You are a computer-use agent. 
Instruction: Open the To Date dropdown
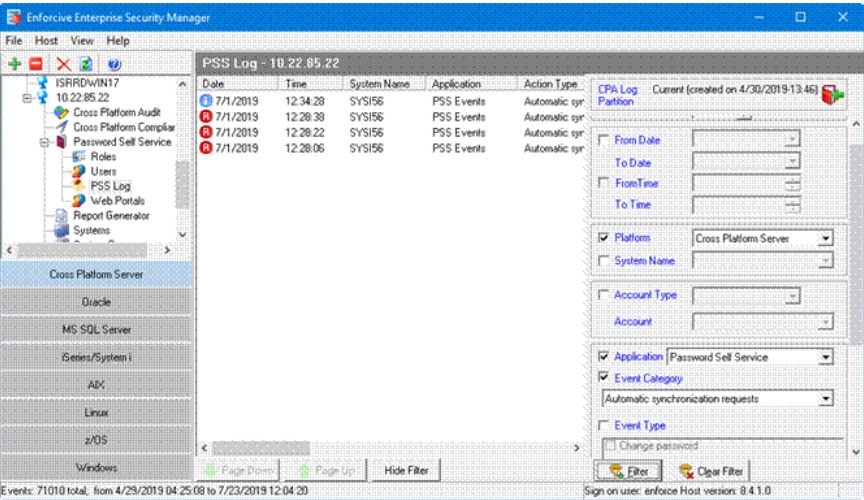(x=792, y=162)
